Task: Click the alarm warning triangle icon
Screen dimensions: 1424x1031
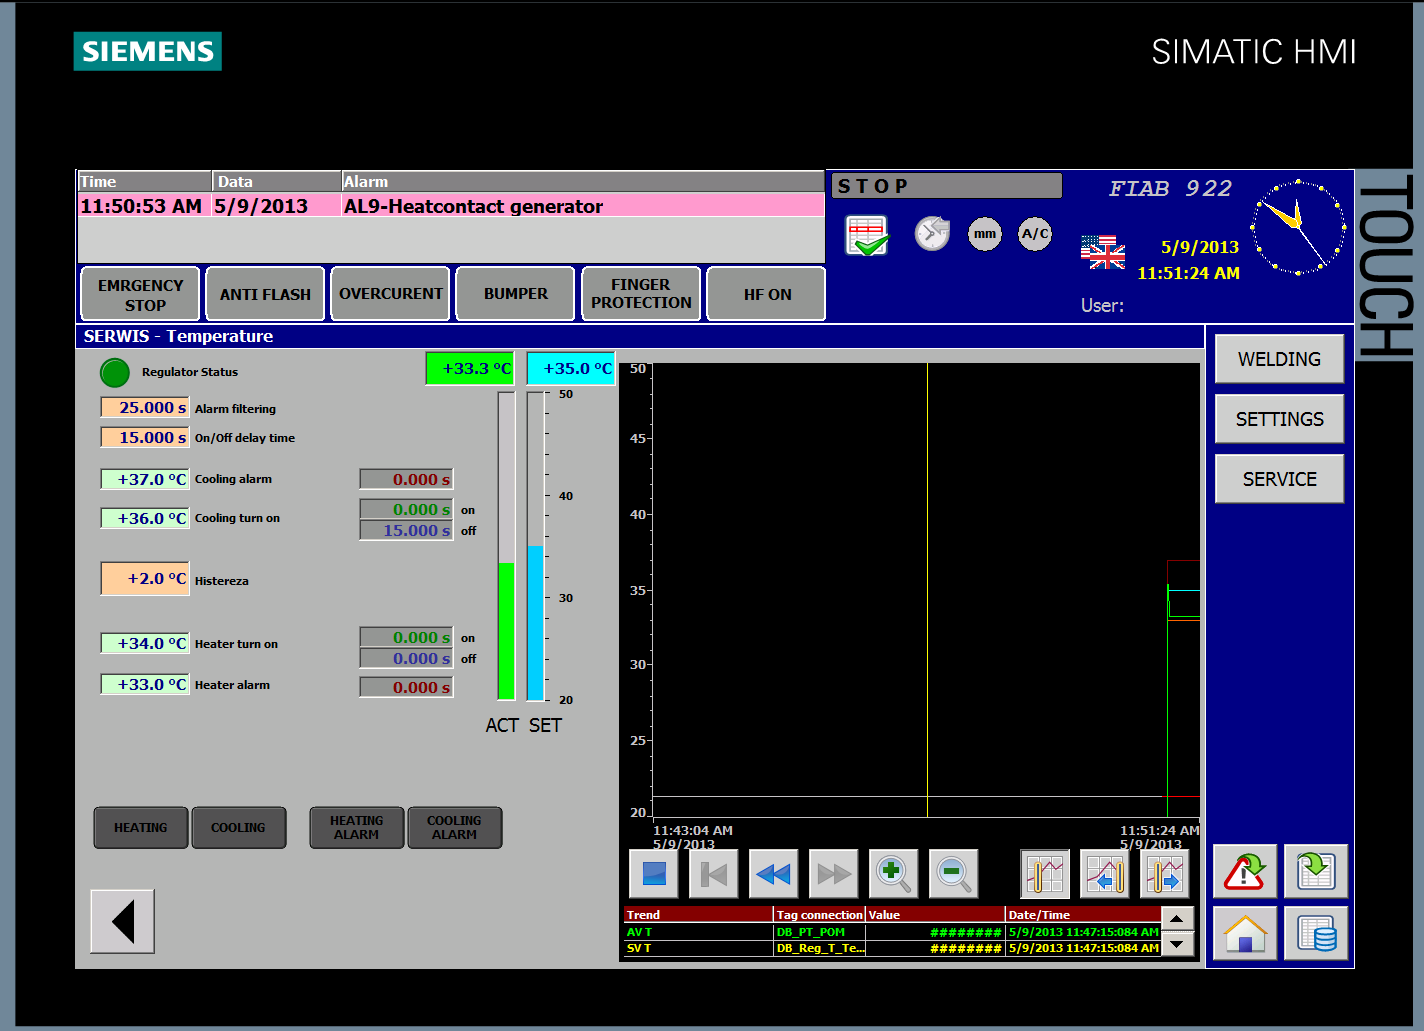Action: [1245, 872]
